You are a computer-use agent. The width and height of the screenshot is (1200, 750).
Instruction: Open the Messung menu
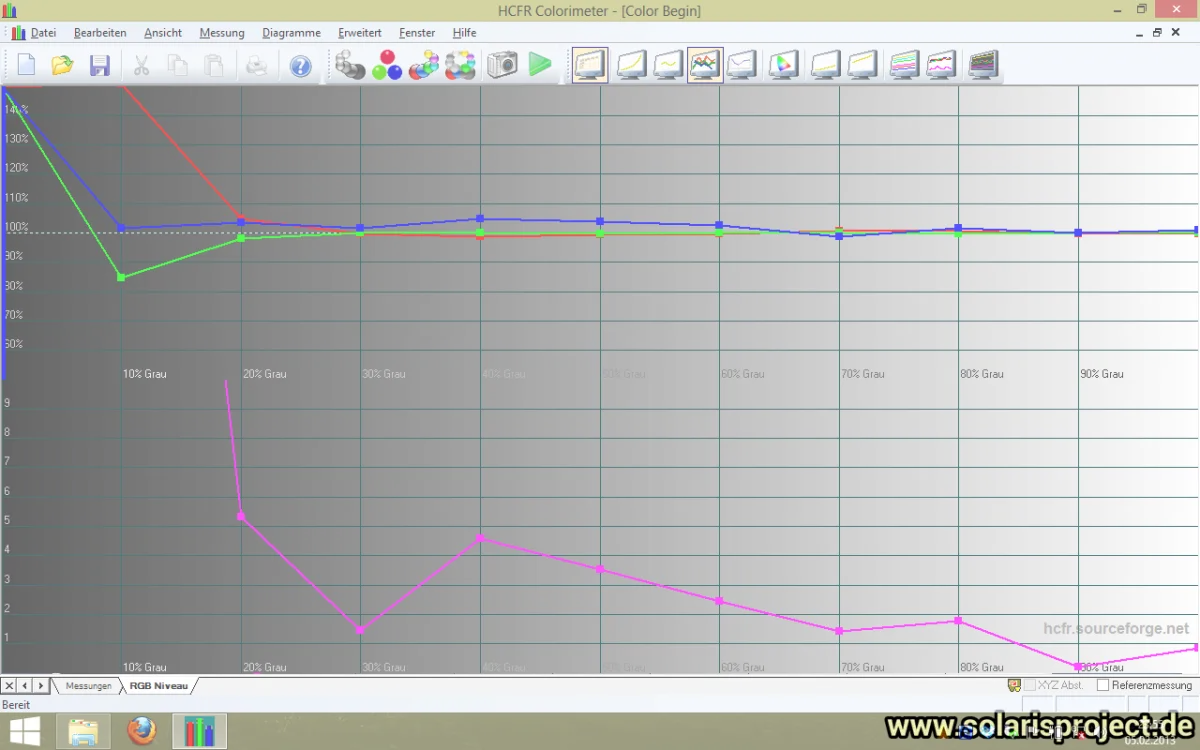(222, 33)
